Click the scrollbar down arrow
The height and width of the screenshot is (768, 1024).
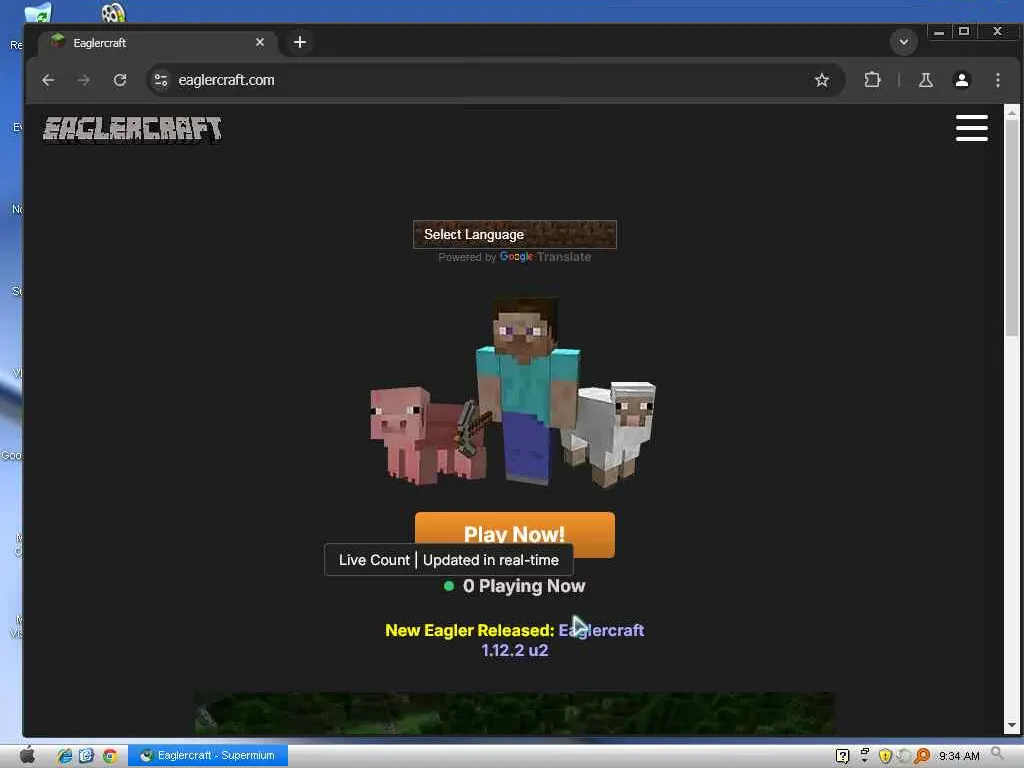tap(1012, 726)
